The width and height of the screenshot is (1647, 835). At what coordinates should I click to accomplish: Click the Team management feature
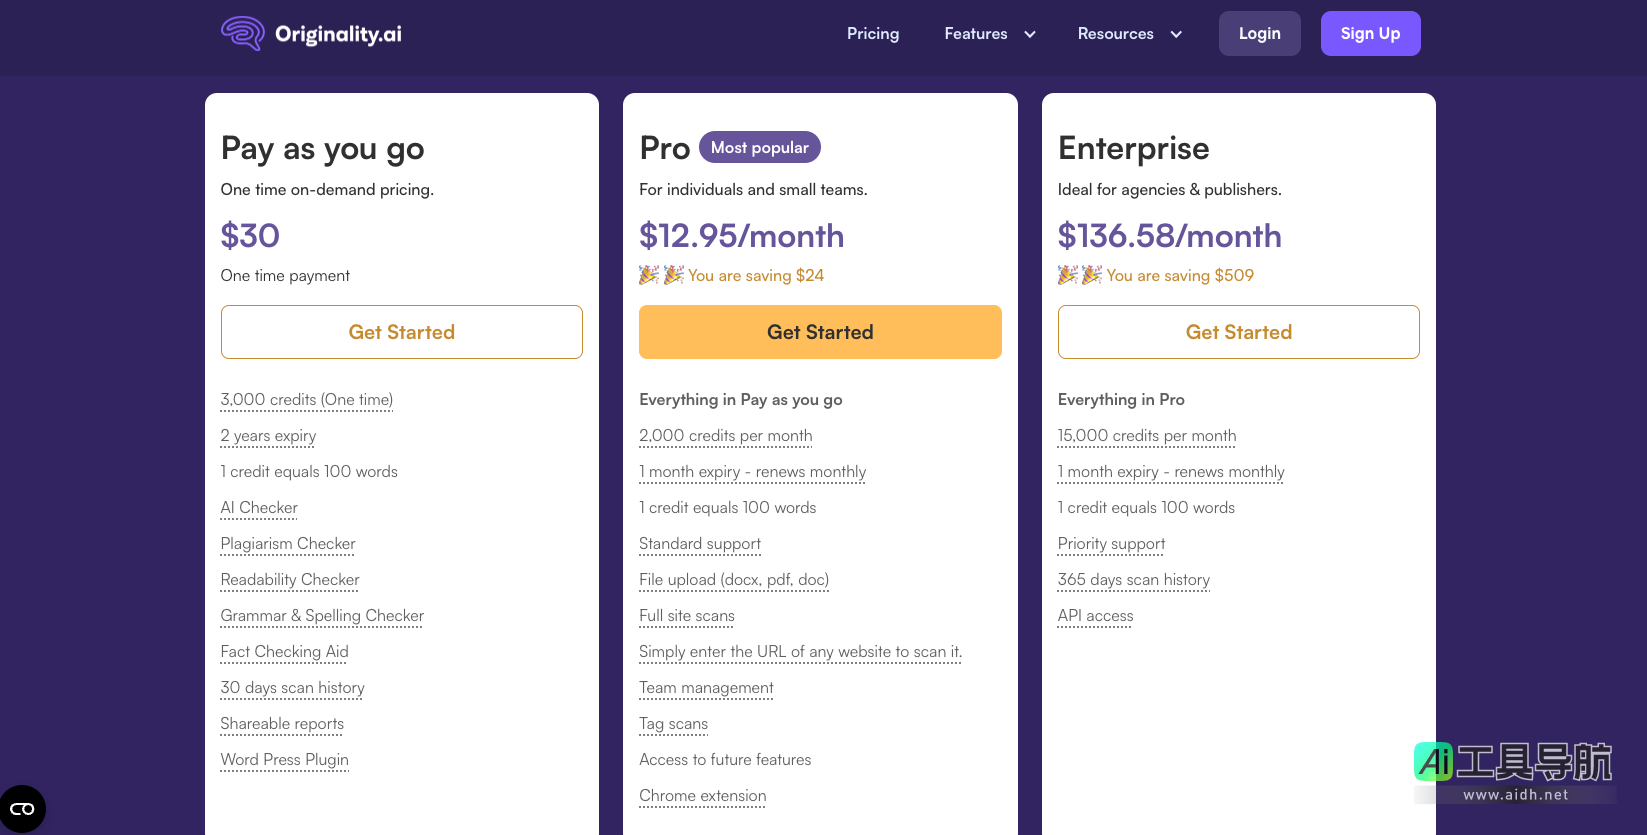coord(706,688)
